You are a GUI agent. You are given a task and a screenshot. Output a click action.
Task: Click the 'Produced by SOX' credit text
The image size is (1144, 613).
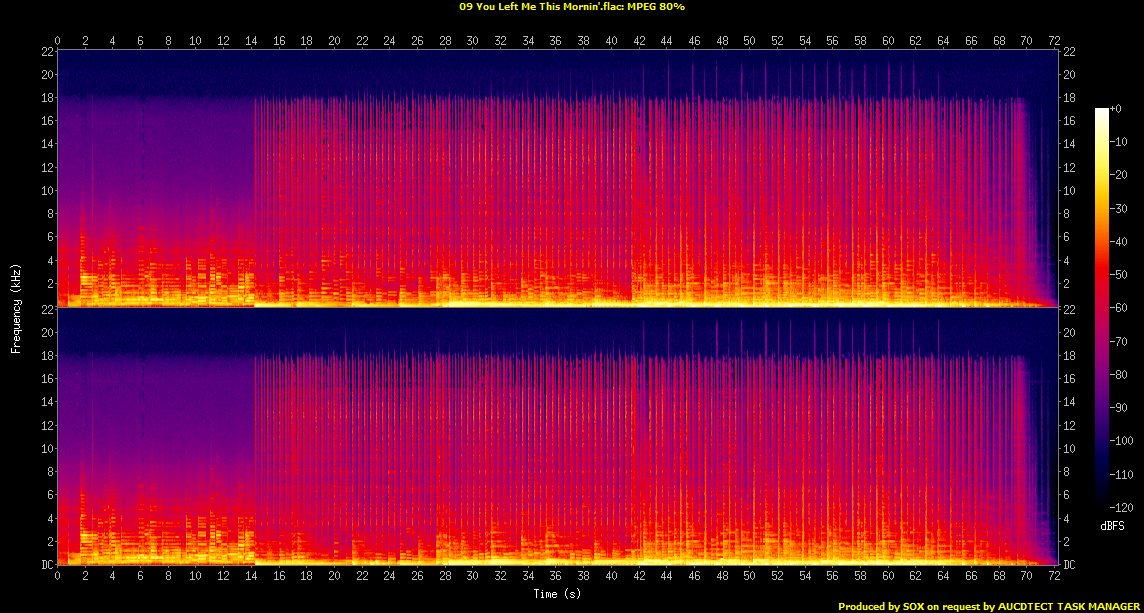[x=879, y=606]
